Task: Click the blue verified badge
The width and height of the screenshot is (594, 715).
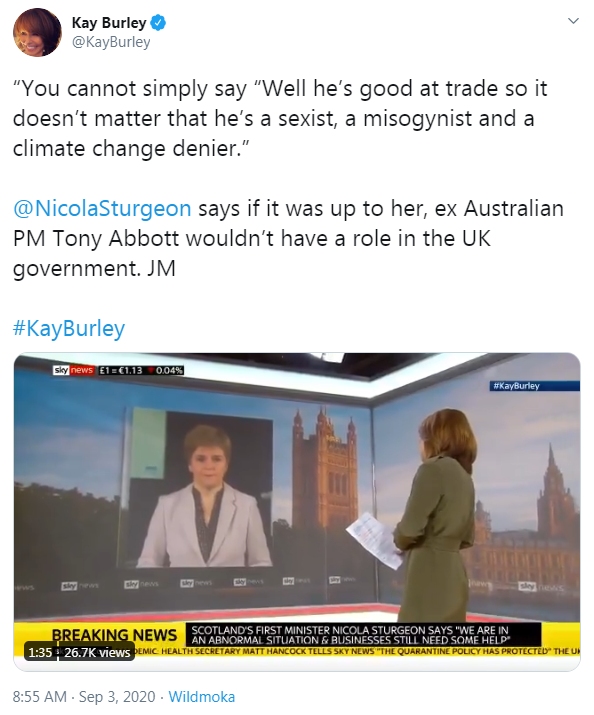Action: coord(158,23)
